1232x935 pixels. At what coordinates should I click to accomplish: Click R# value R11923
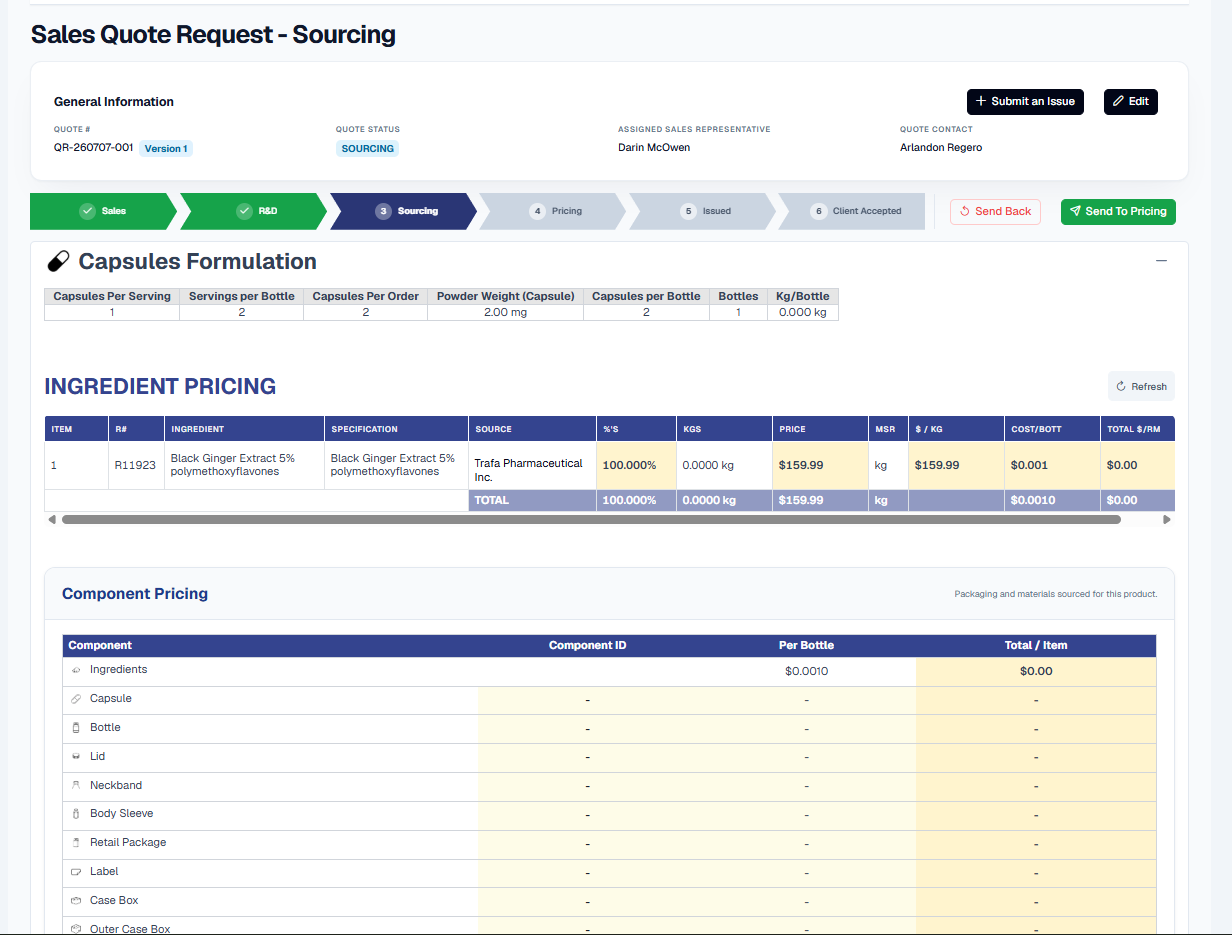(x=135, y=465)
